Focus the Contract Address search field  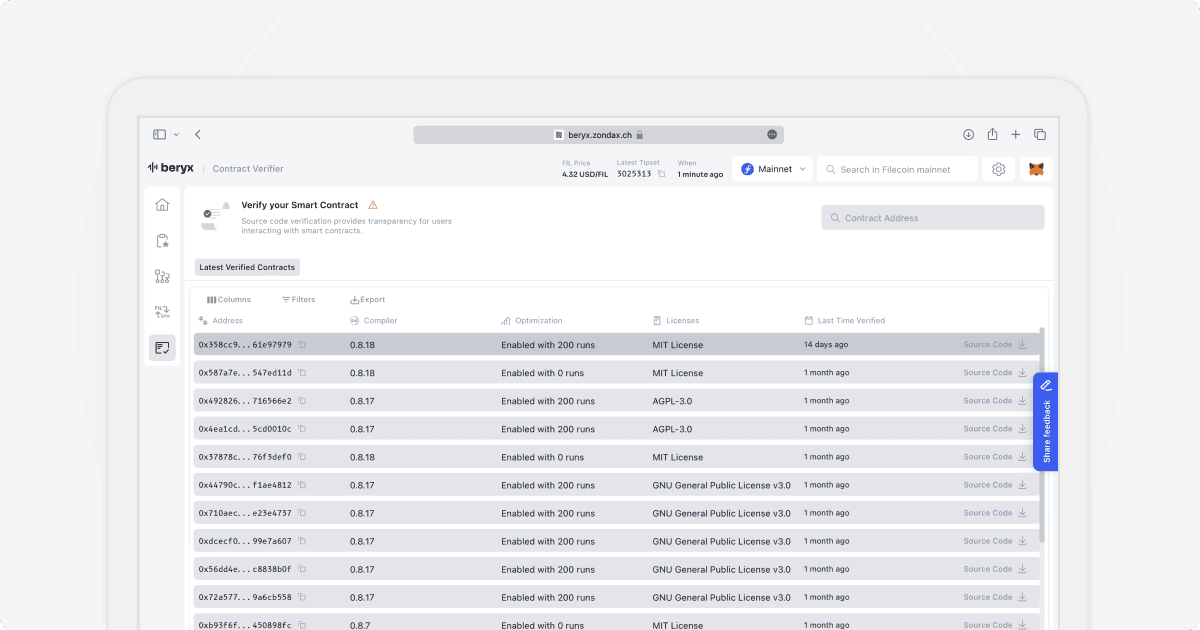(x=933, y=218)
